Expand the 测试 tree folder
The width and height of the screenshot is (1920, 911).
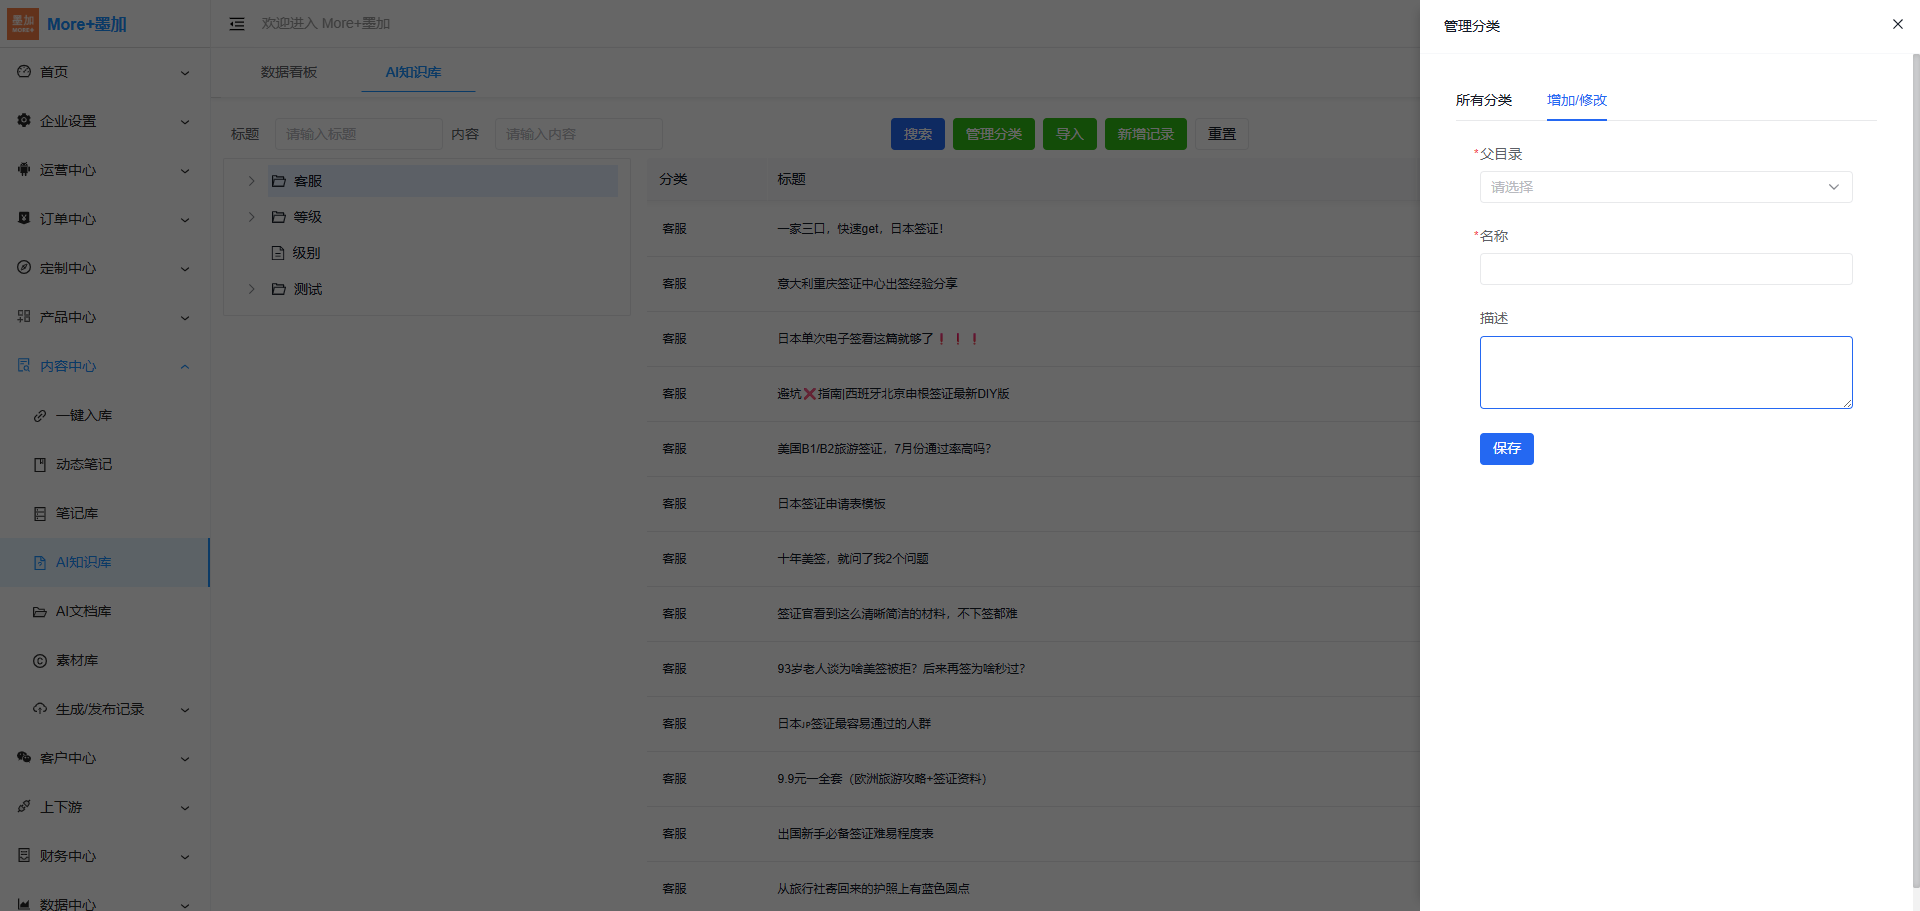coord(252,289)
